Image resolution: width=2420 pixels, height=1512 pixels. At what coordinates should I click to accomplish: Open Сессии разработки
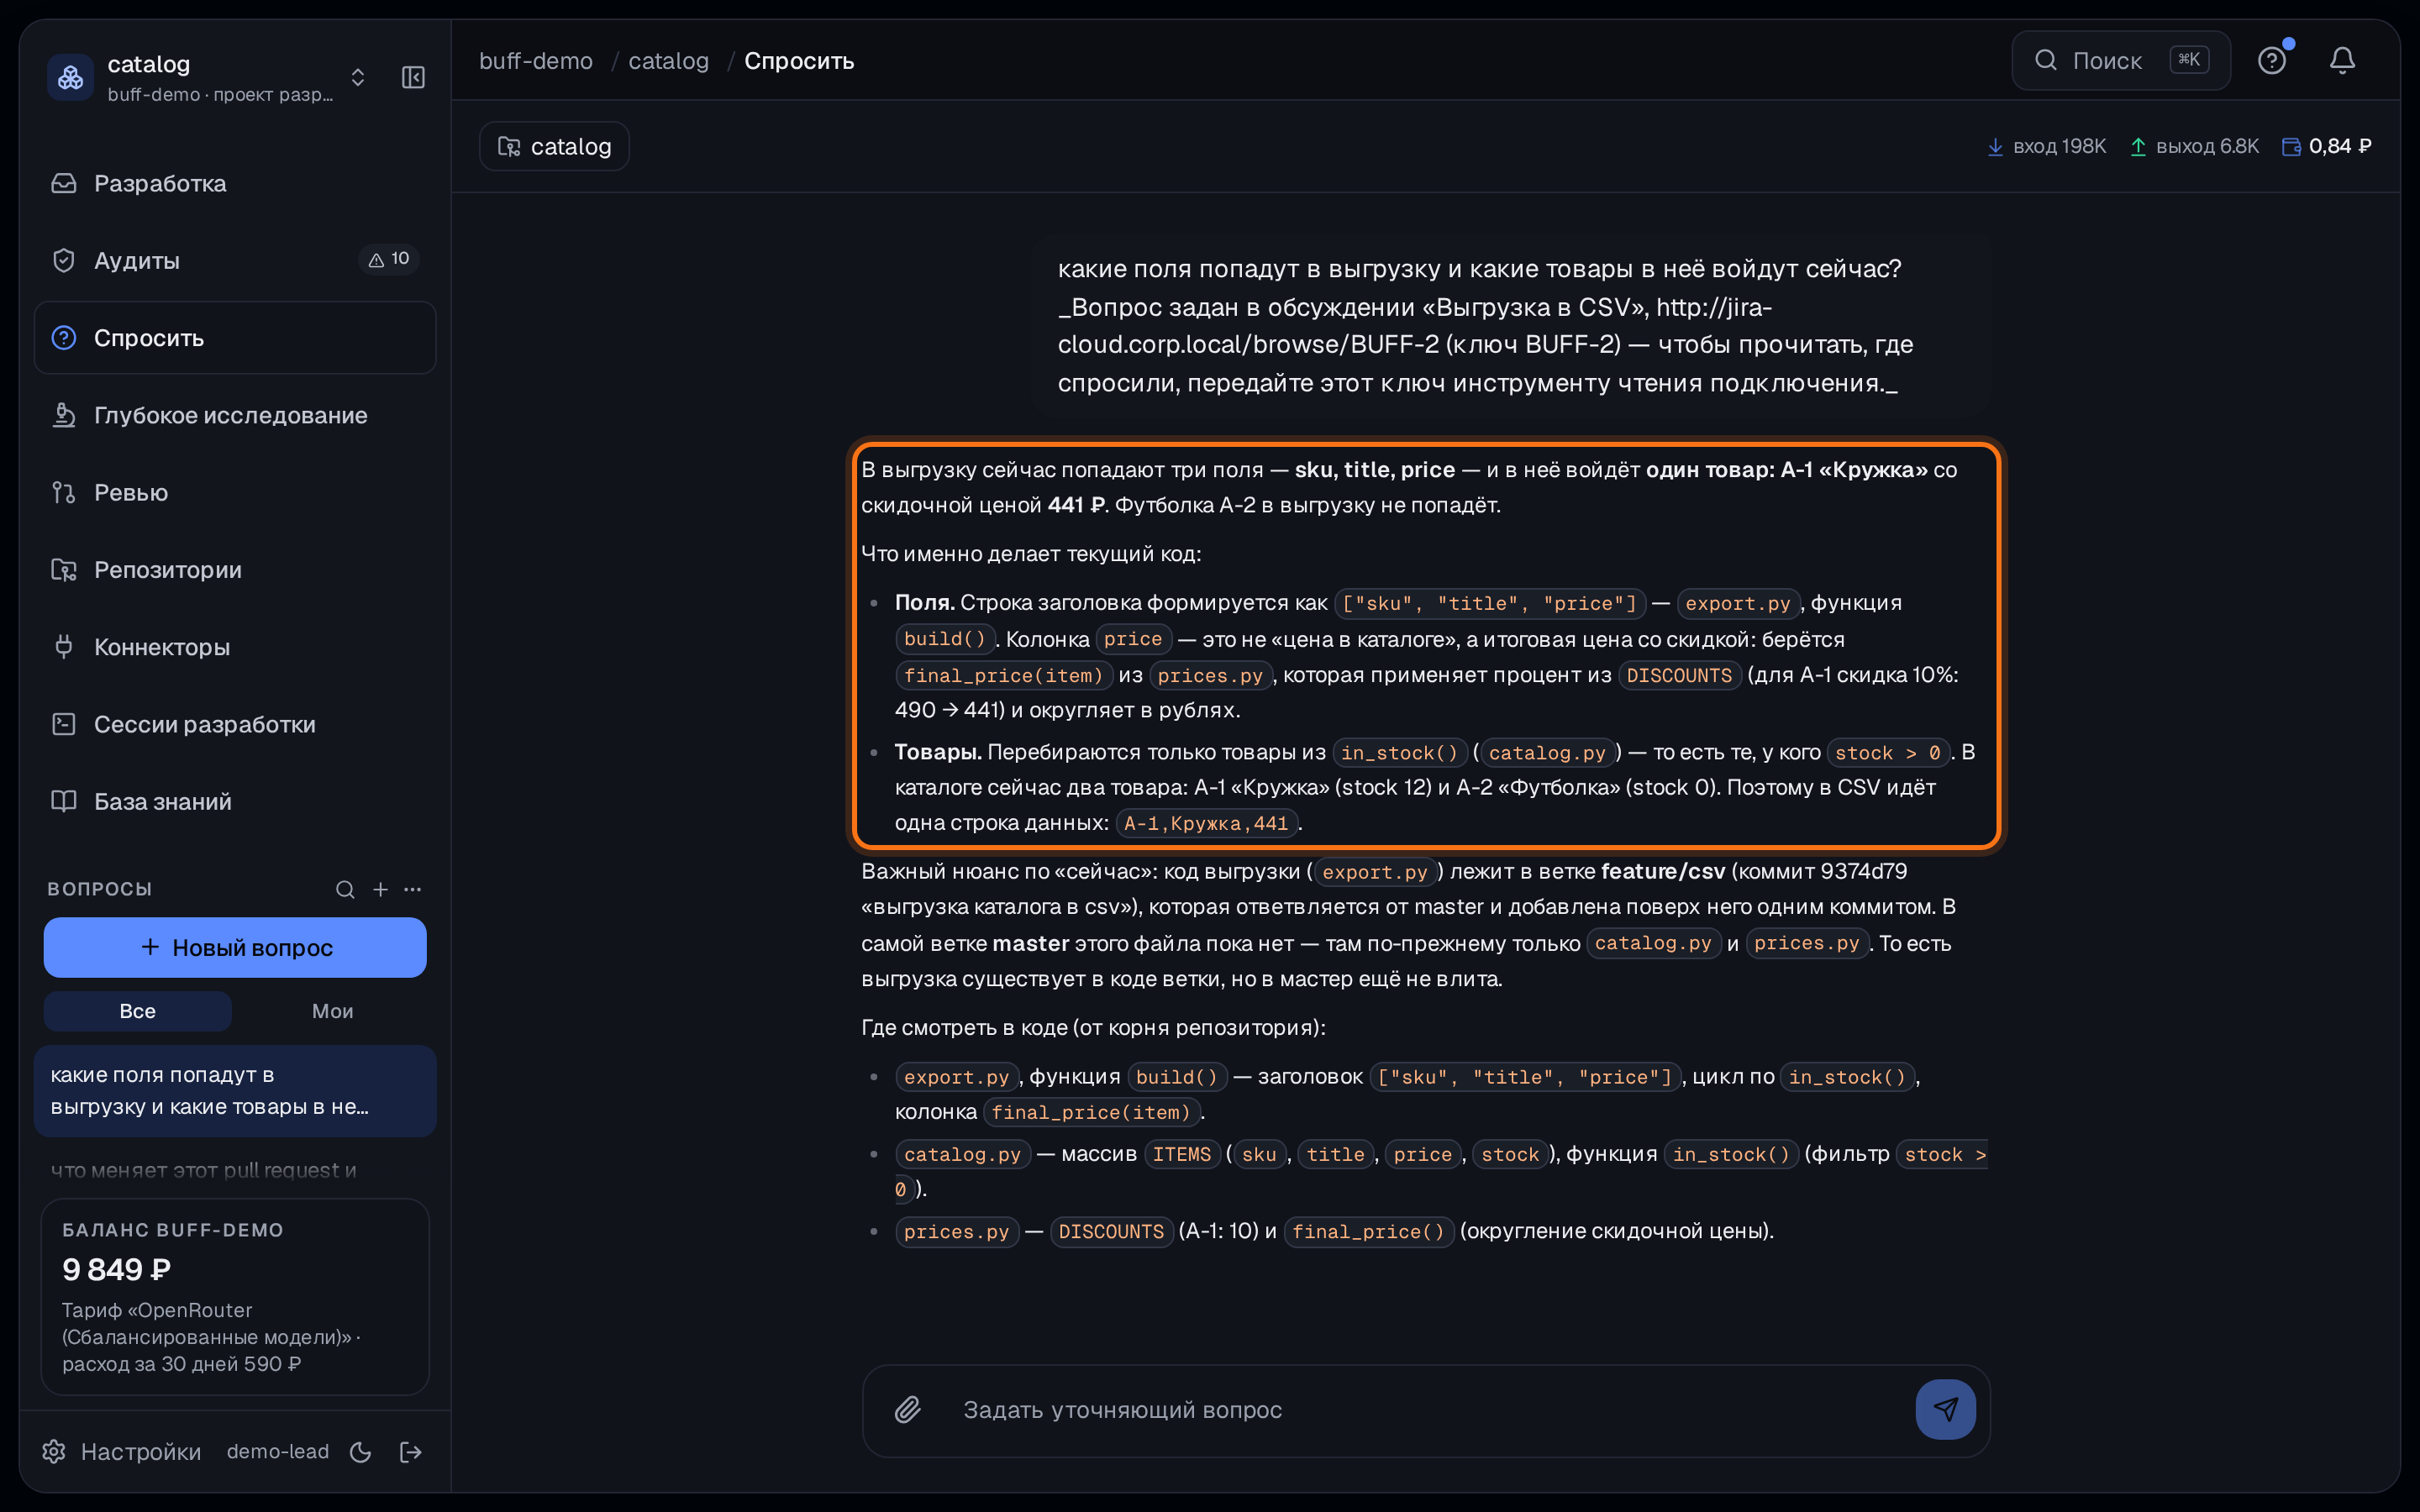coord(235,724)
